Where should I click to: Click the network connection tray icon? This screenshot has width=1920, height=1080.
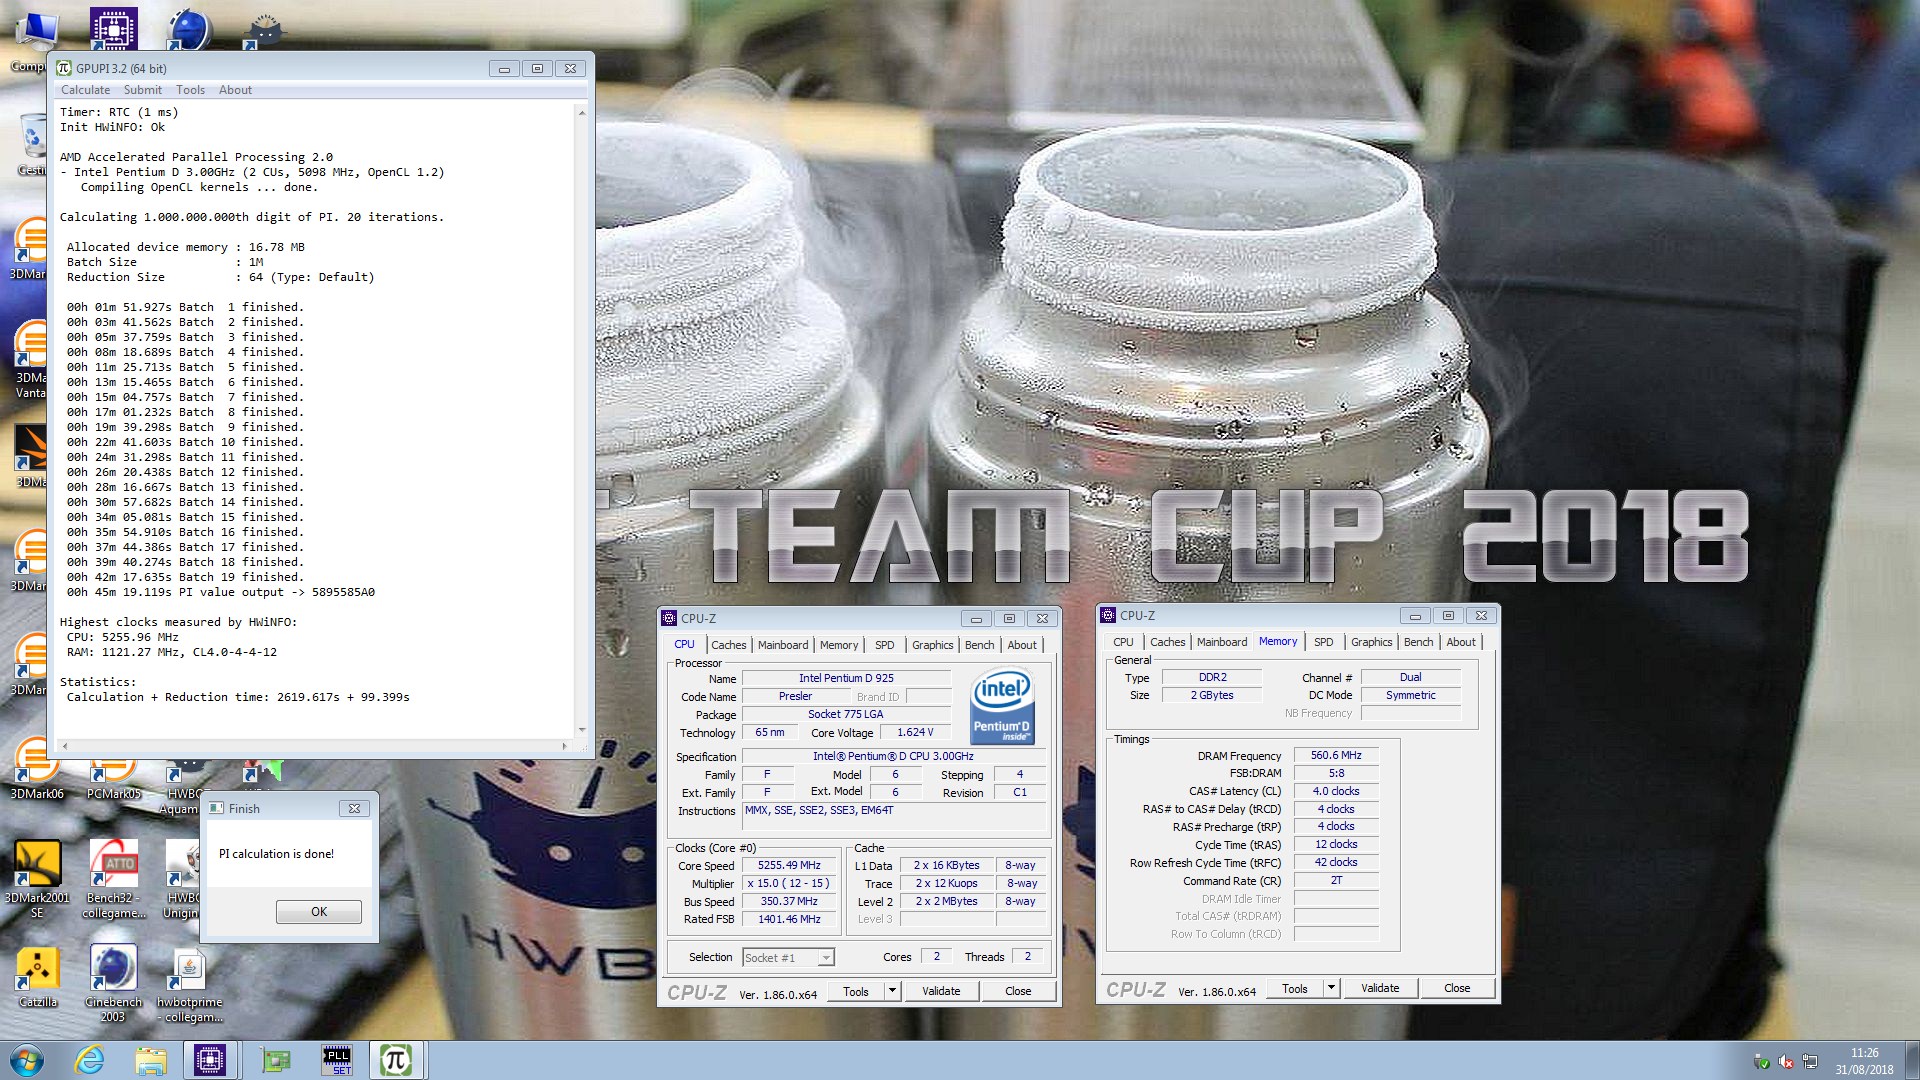1810,1062
